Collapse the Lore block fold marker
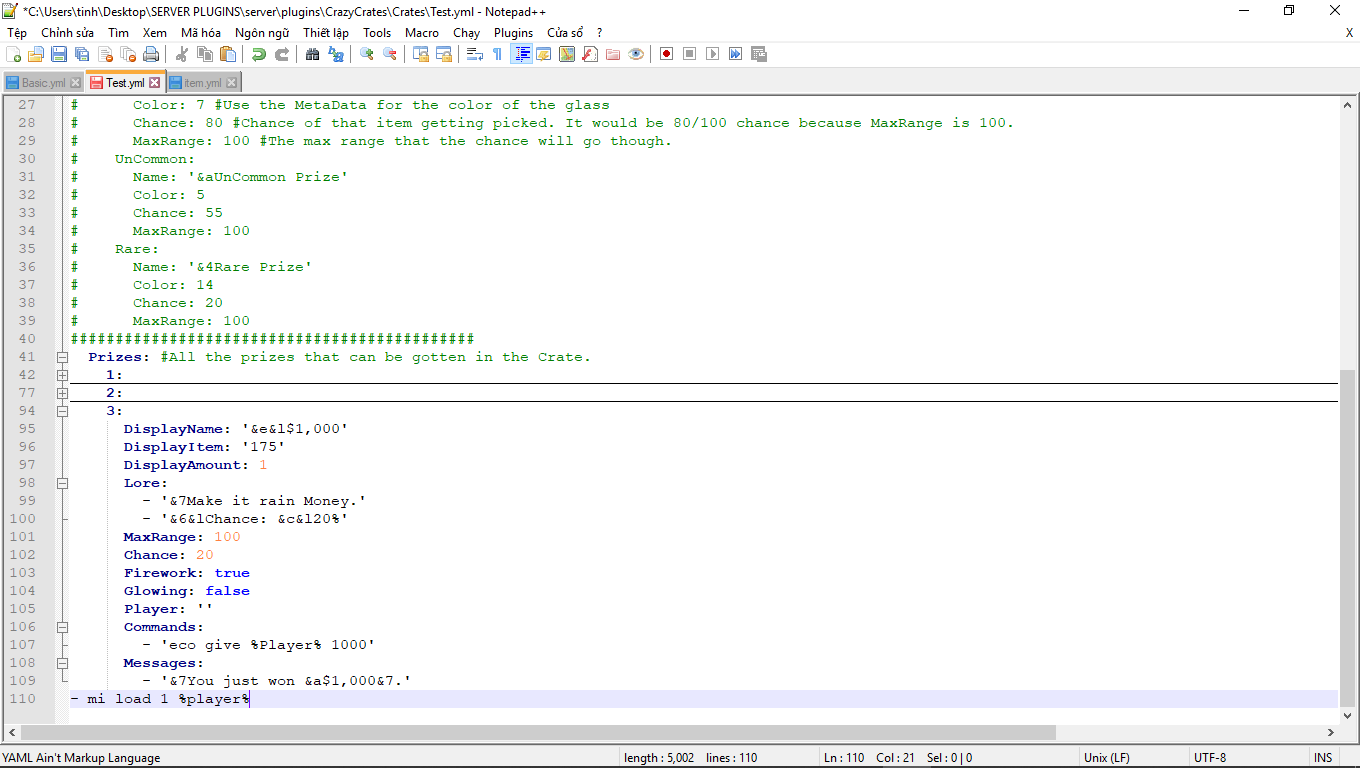 [x=62, y=483]
